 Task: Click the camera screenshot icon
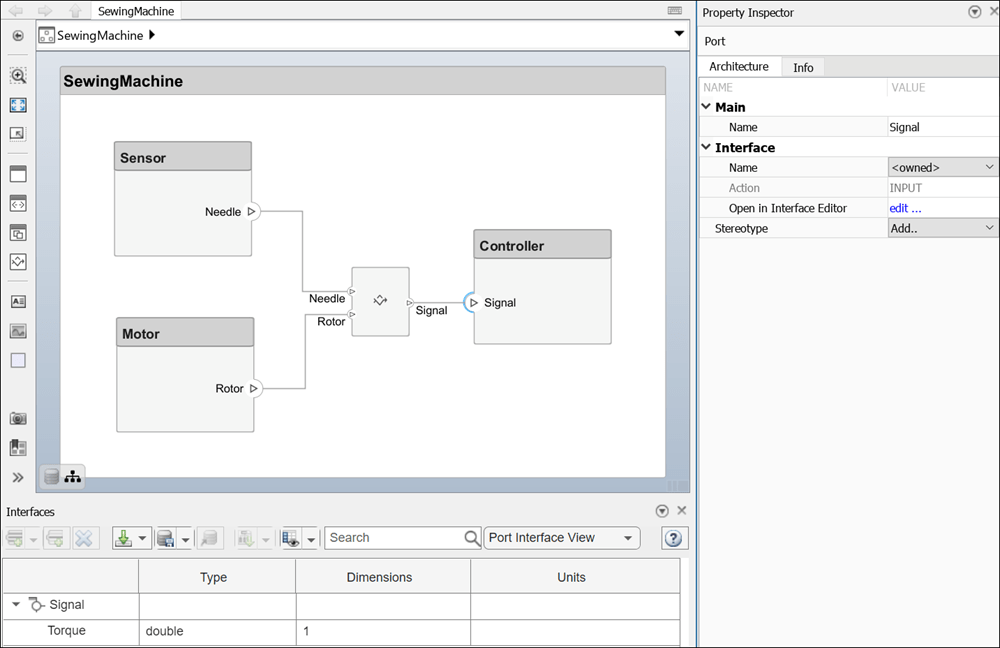point(18,418)
